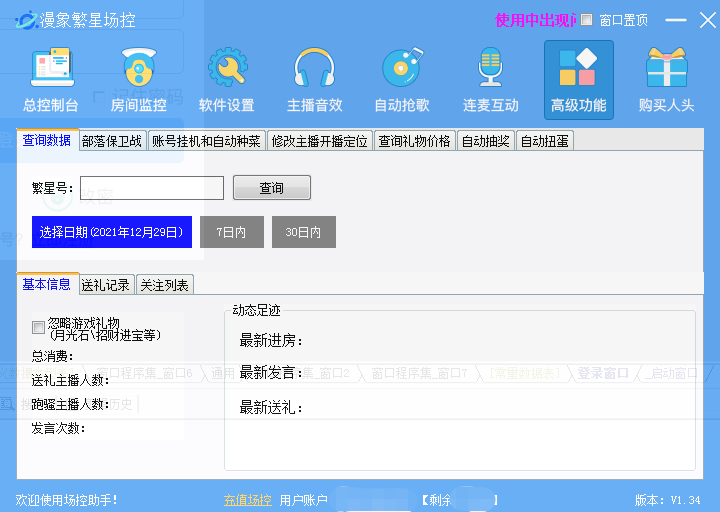Click the 最新发言 label
This screenshot has height=512, width=720.
pyautogui.click(x=271, y=372)
